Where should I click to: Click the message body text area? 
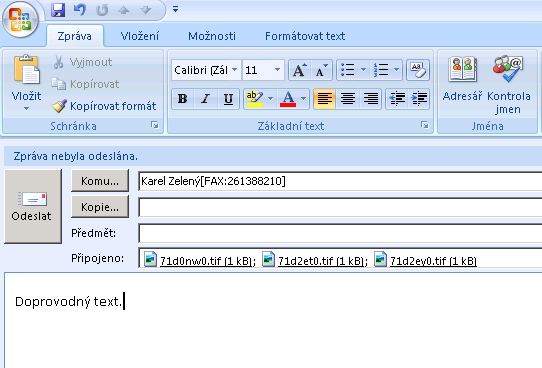pyautogui.click(x=273, y=320)
